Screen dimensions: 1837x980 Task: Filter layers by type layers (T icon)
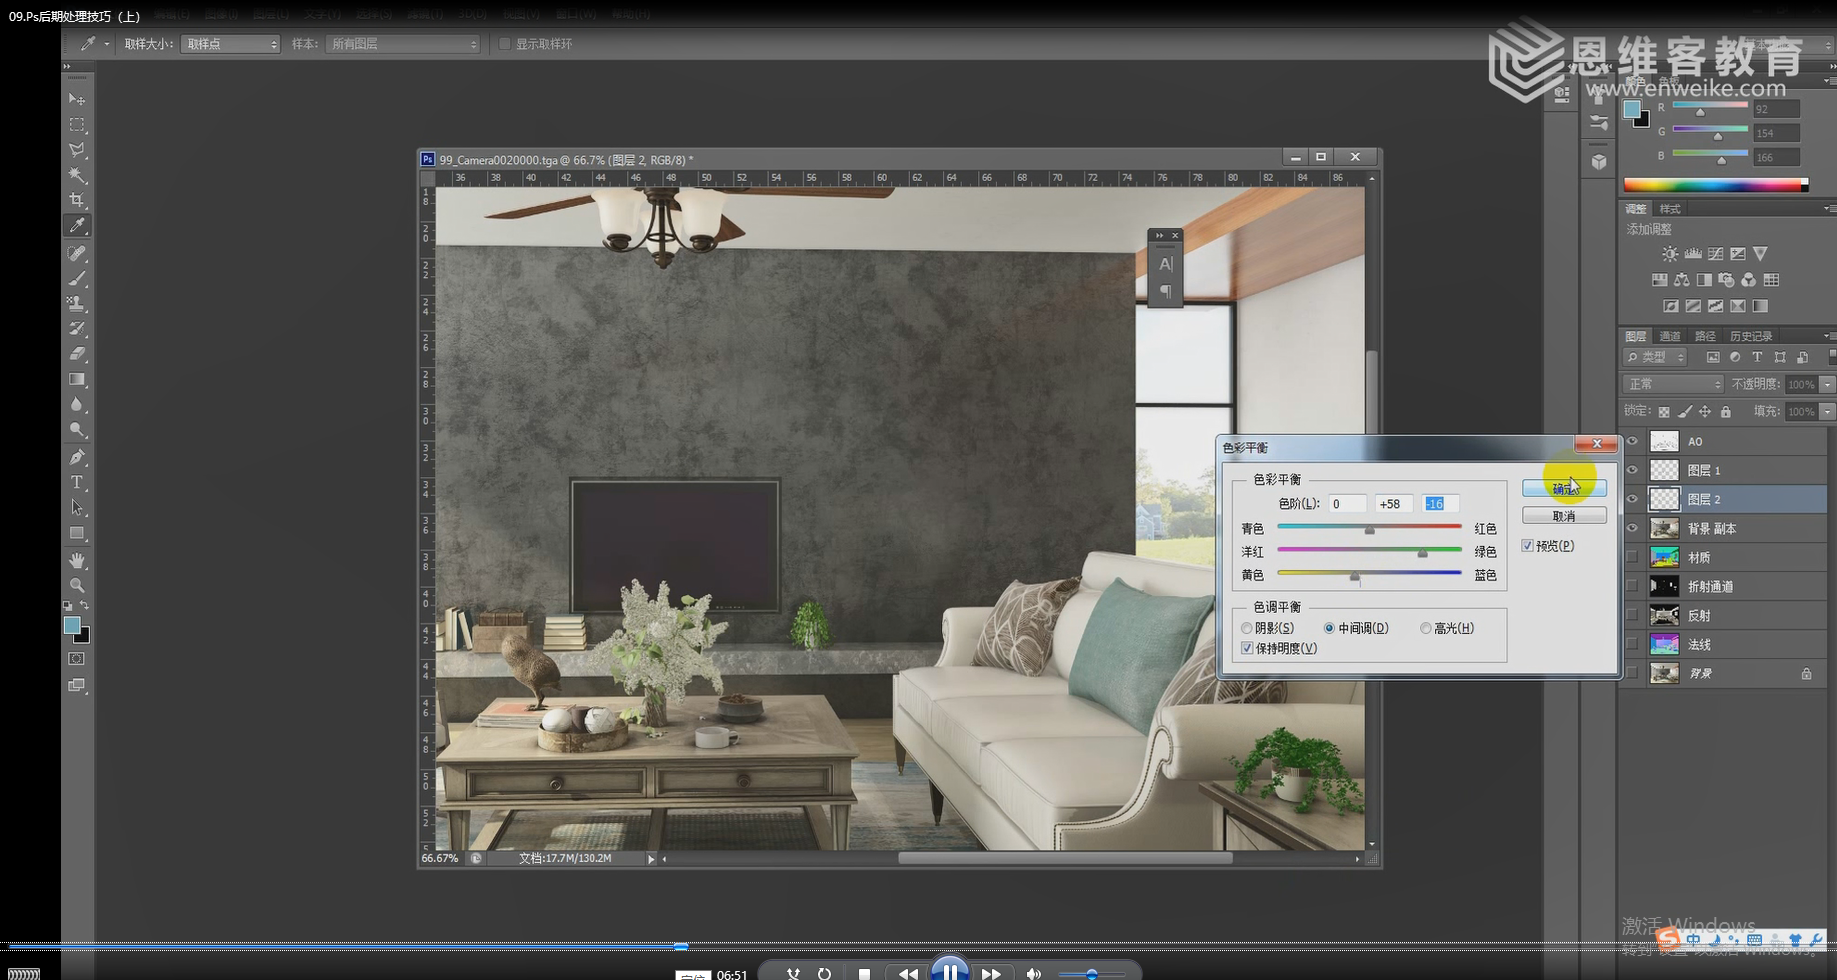pyautogui.click(x=1757, y=357)
